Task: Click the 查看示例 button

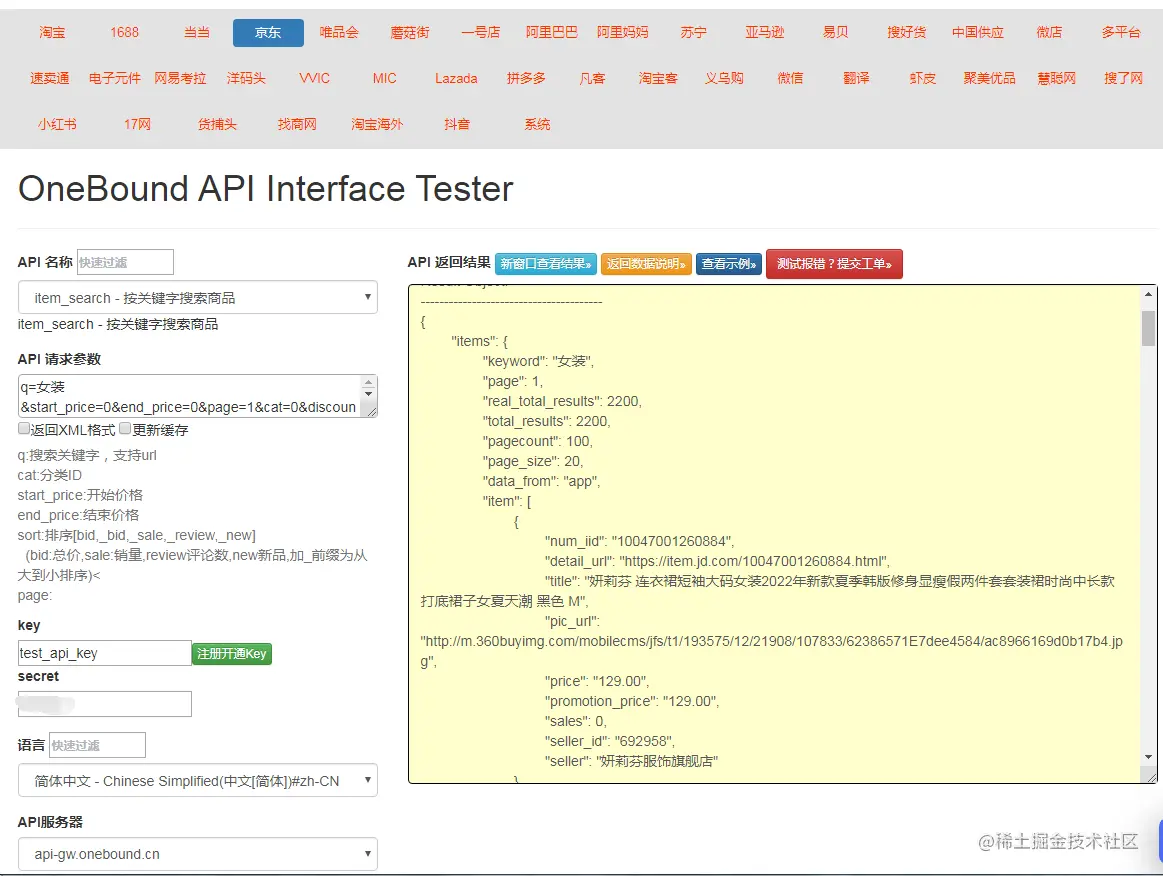Action: [728, 264]
